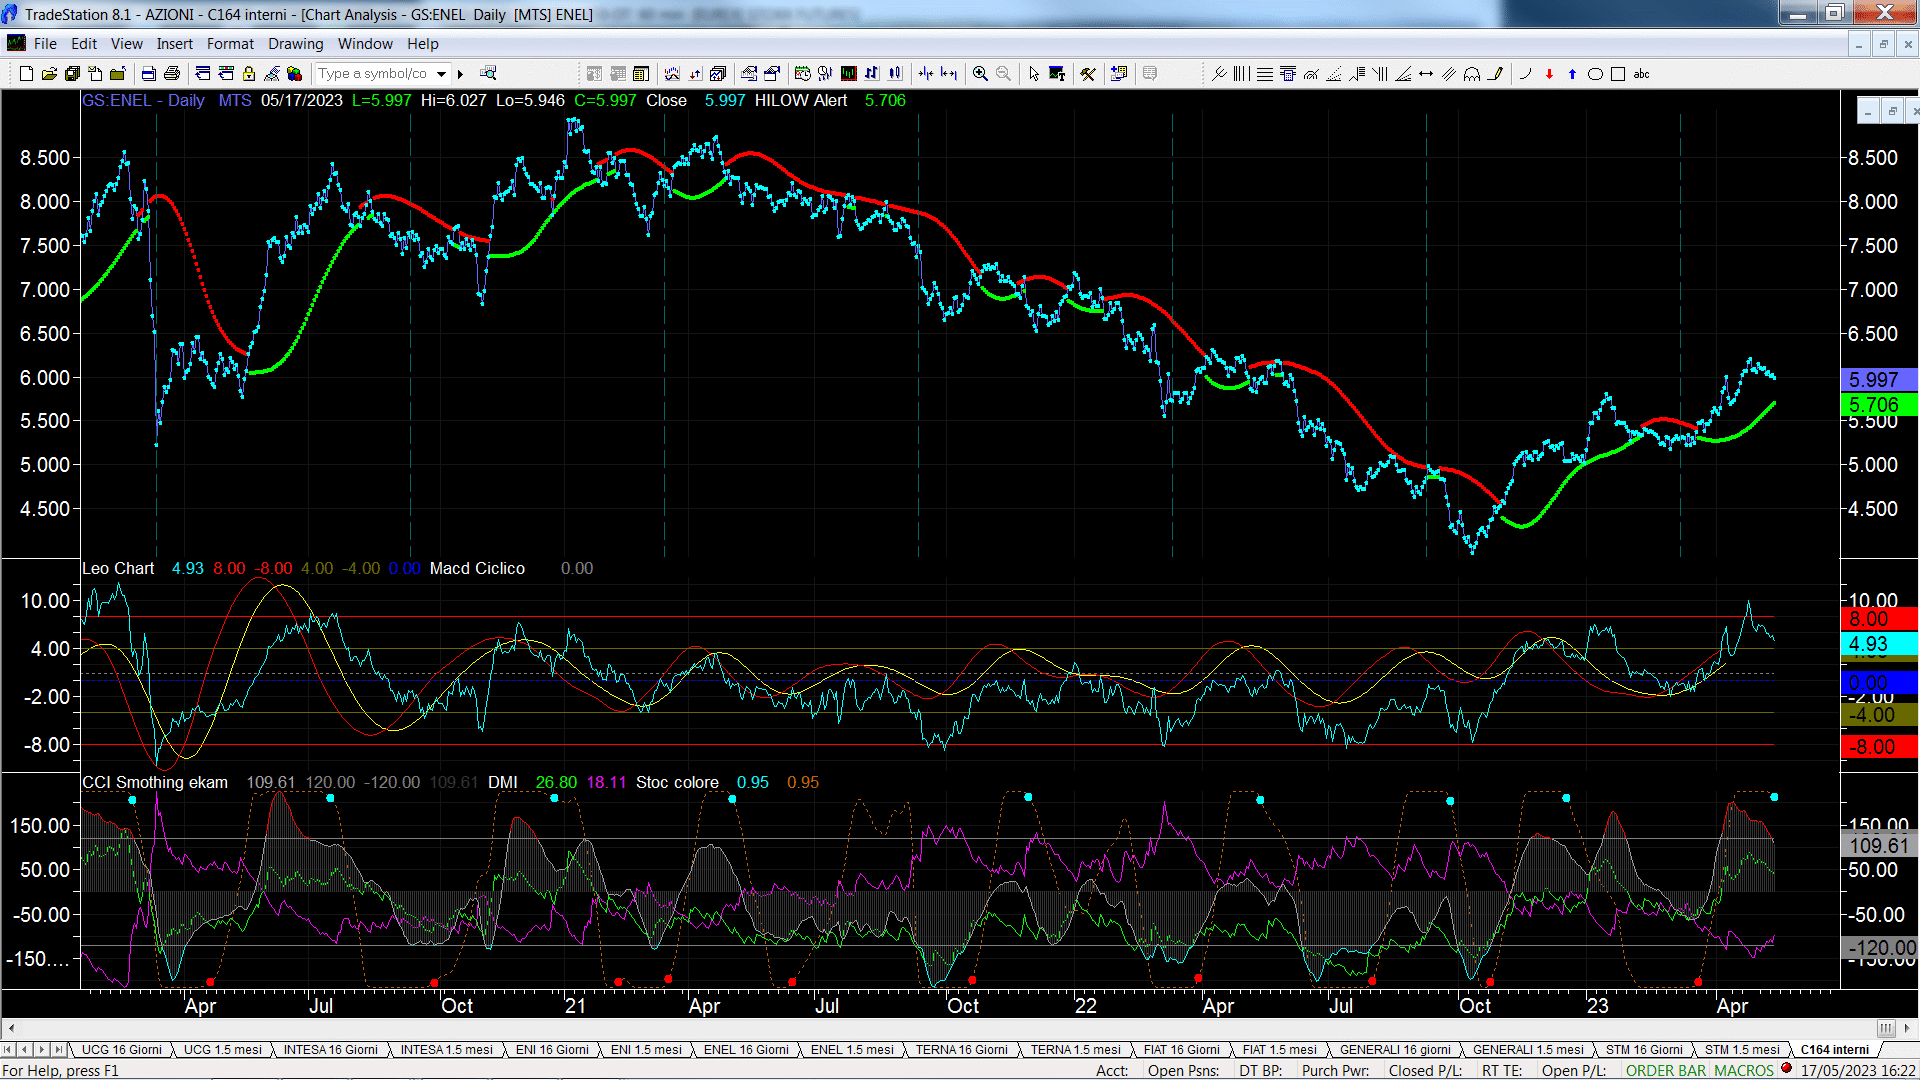Click the hammer tools icon

[x=1088, y=73]
